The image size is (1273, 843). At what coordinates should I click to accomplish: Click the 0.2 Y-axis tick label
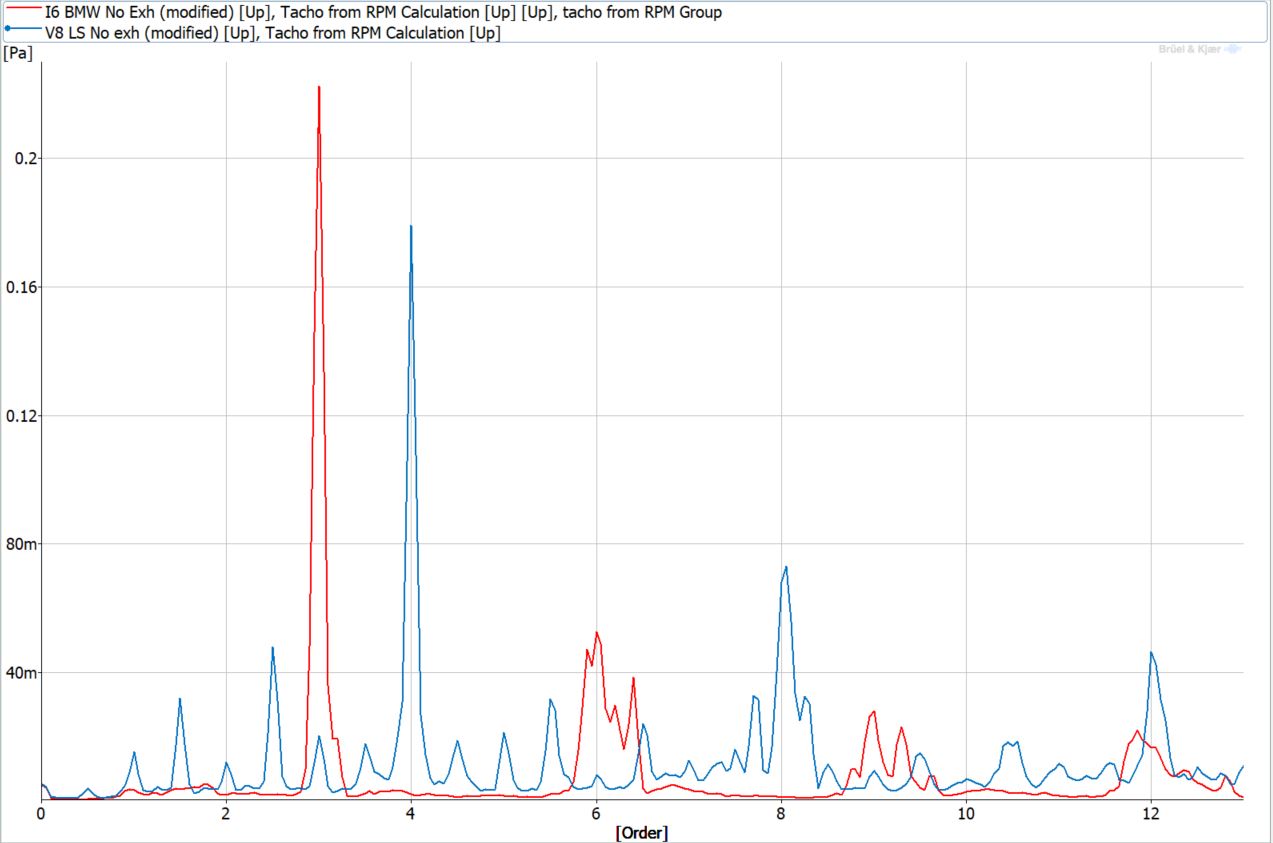(x=20, y=158)
